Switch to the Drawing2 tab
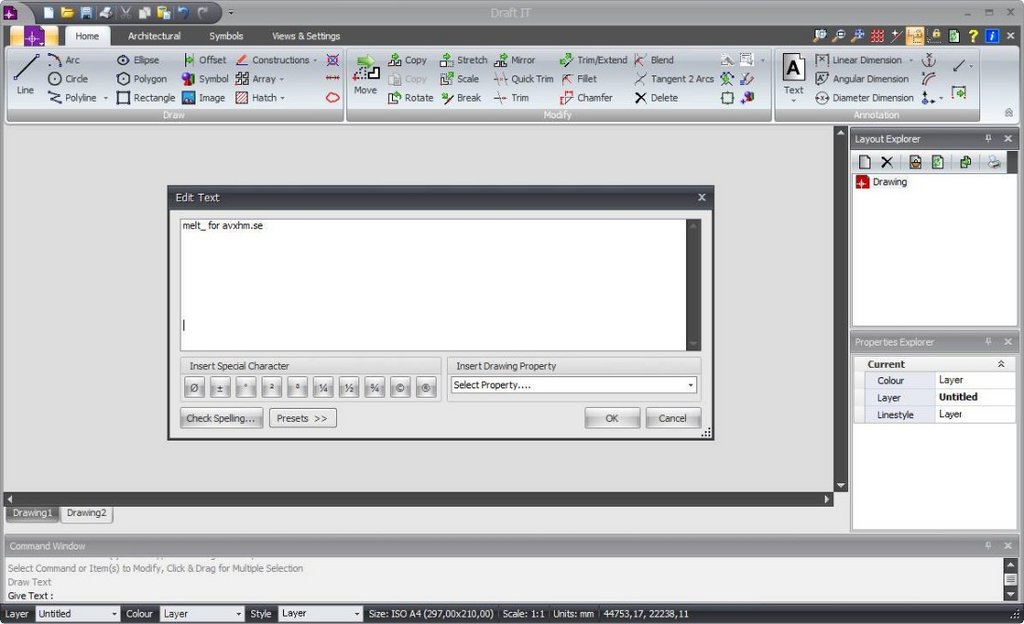The width and height of the screenshot is (1024, 624). (86, 513)
